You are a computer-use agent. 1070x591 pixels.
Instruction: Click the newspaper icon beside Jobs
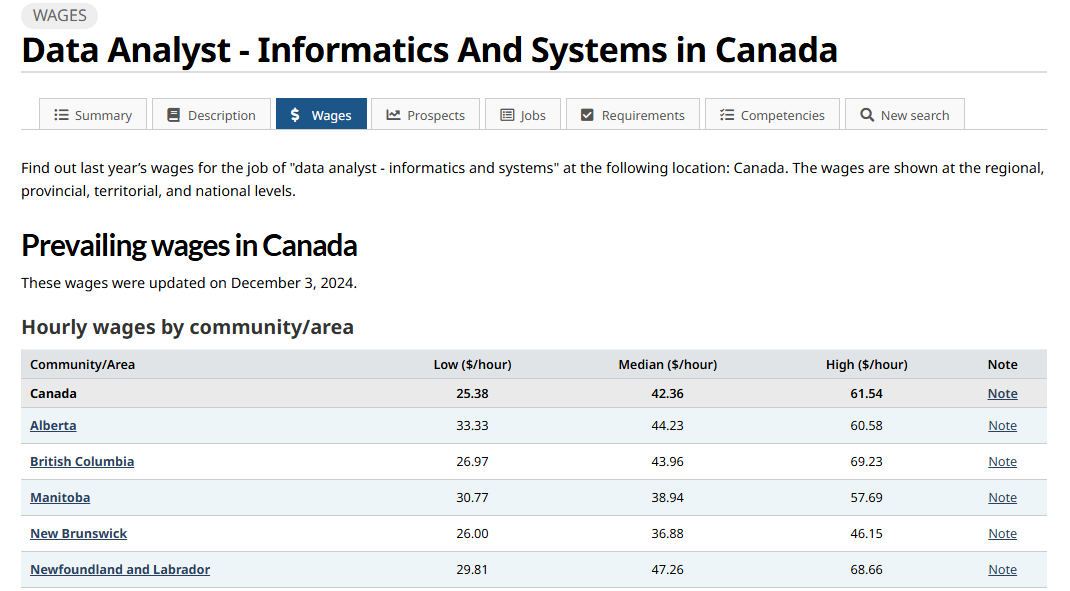tap(507, 115)
